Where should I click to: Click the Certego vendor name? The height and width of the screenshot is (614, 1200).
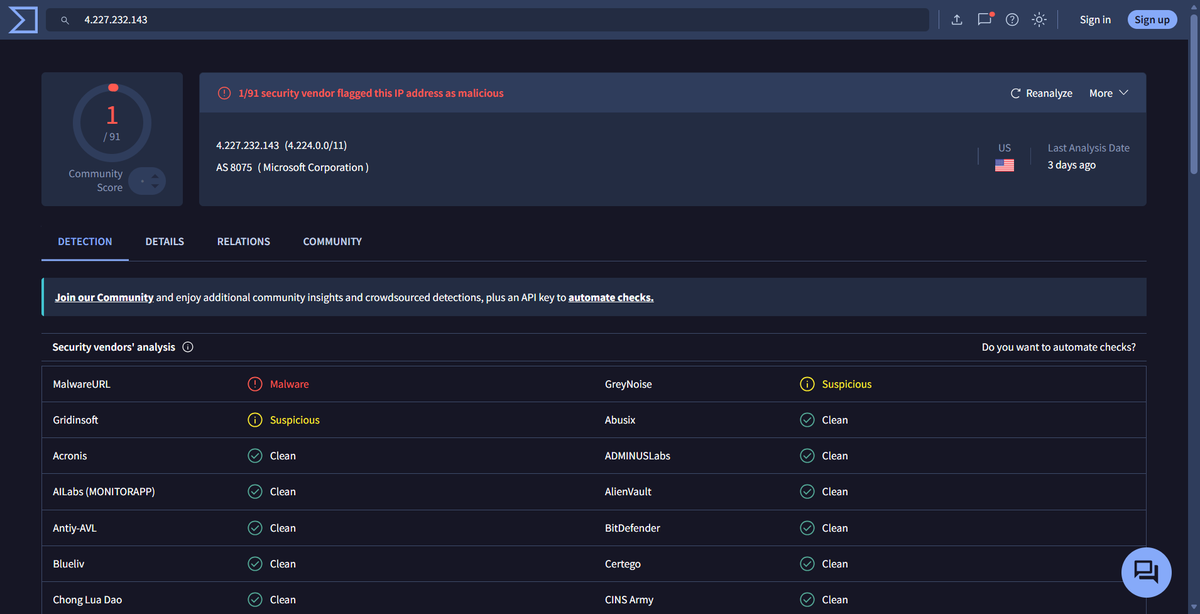[x=623, y=564]
